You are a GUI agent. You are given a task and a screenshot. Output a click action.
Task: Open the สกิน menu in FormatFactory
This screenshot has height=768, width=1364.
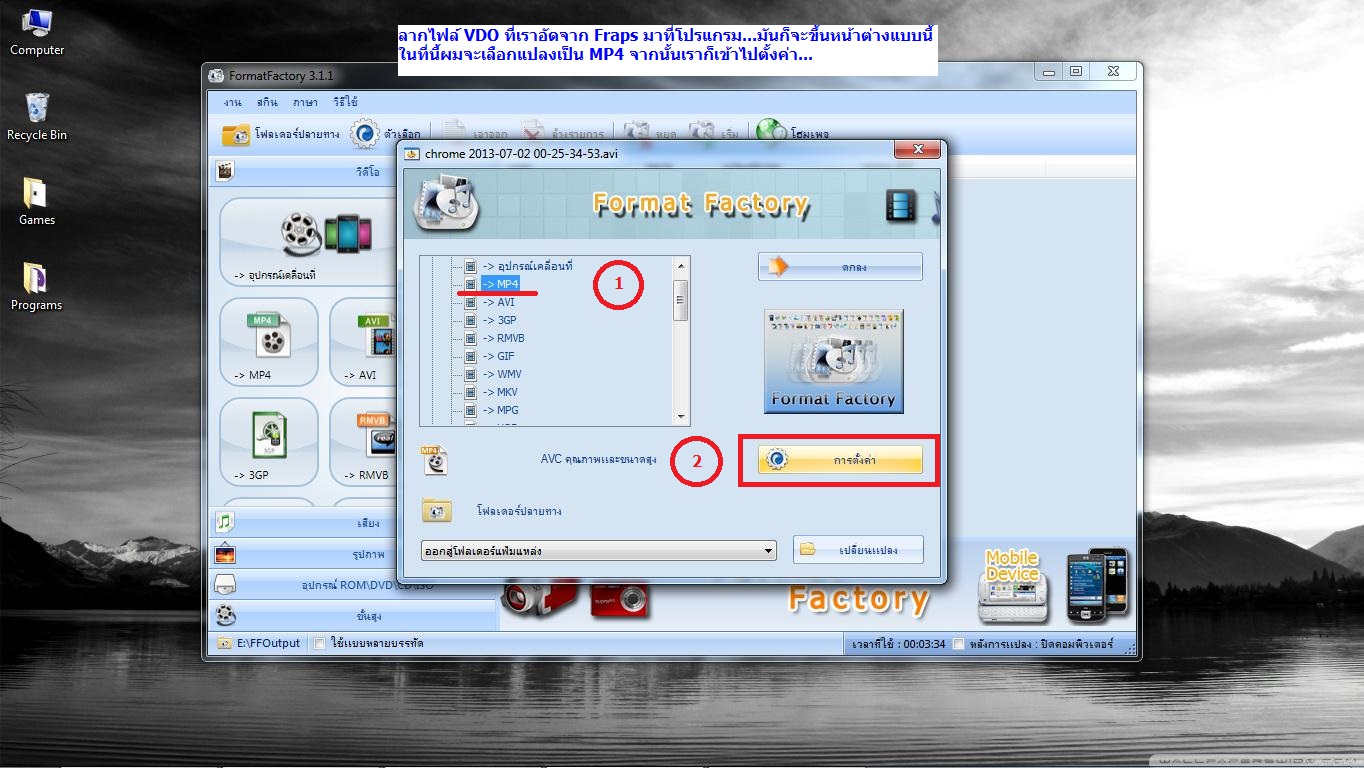point(267,102)
